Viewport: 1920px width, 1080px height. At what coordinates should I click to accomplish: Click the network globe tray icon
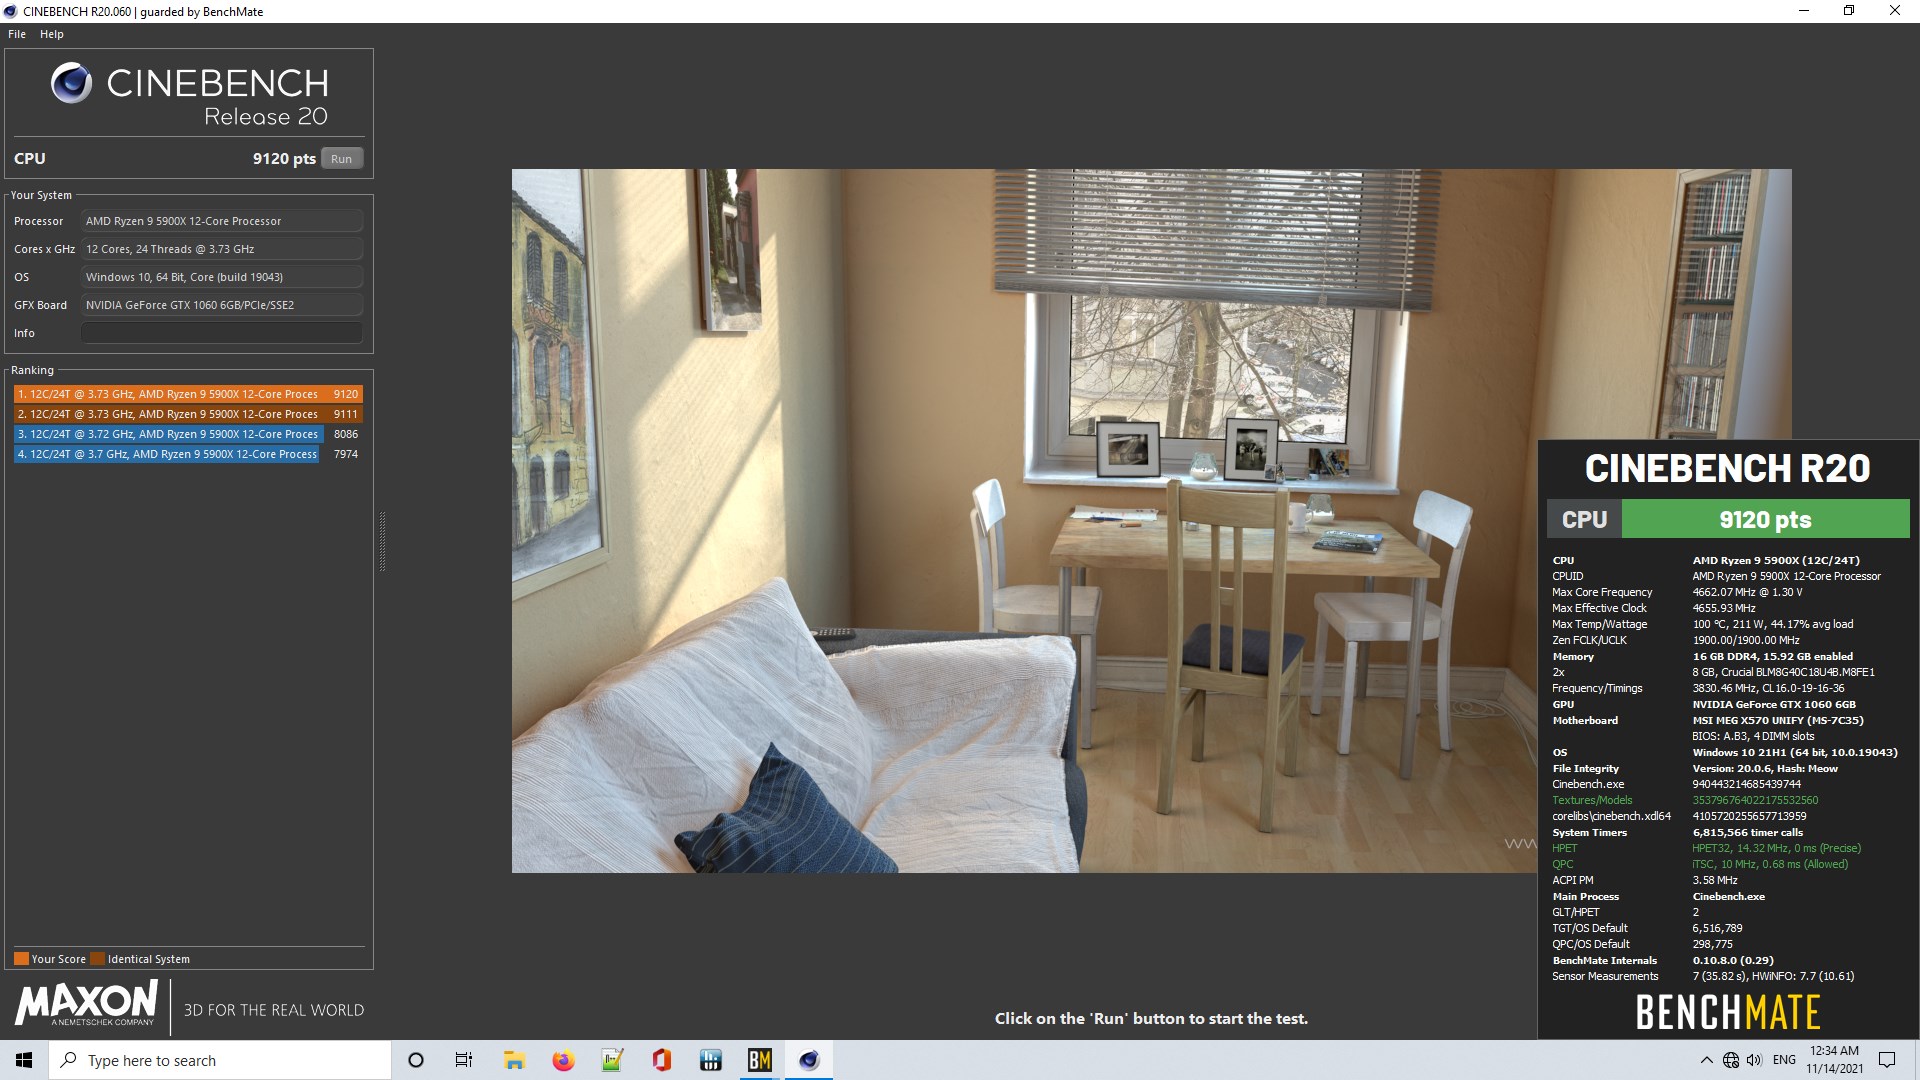tap(1731, 1060)
